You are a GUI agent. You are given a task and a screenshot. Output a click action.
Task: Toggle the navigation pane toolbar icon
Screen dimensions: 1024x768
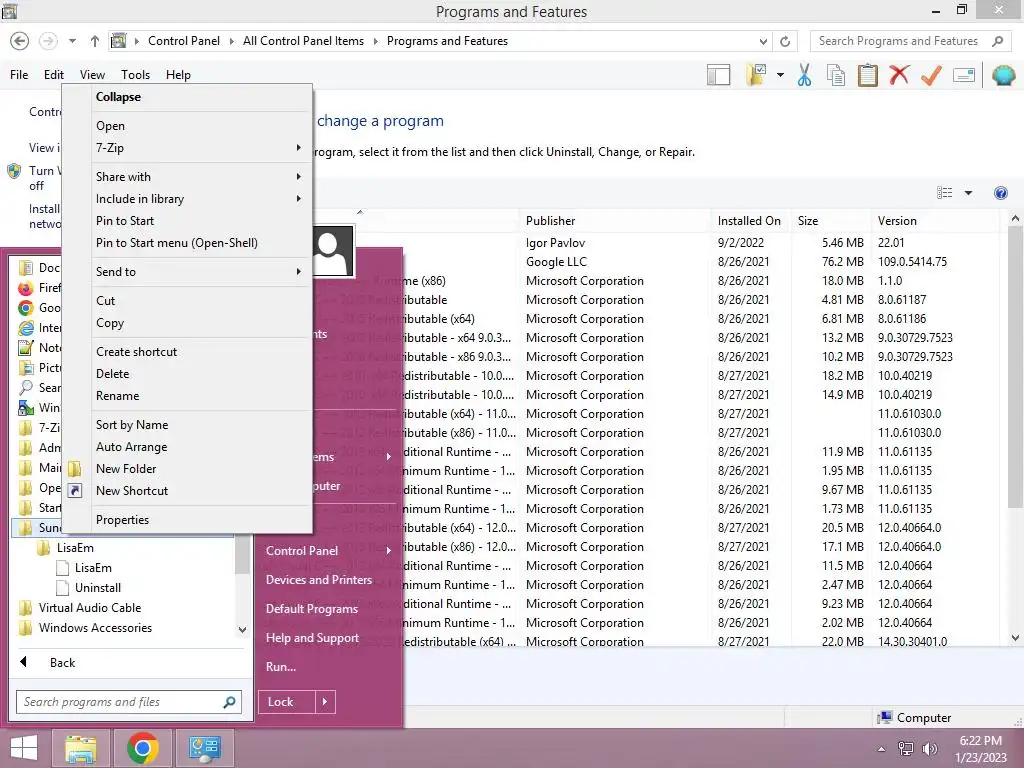coord(718,75)
